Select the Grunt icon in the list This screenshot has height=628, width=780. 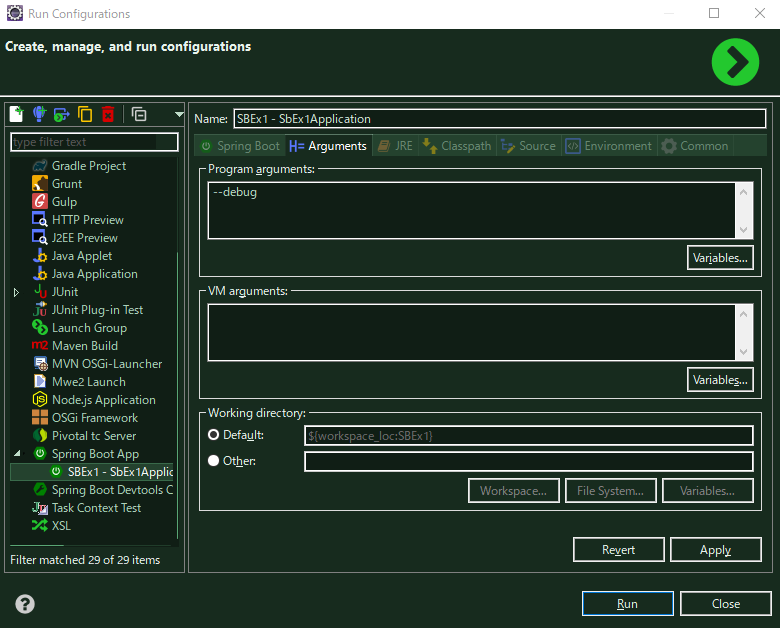(40, 184)
